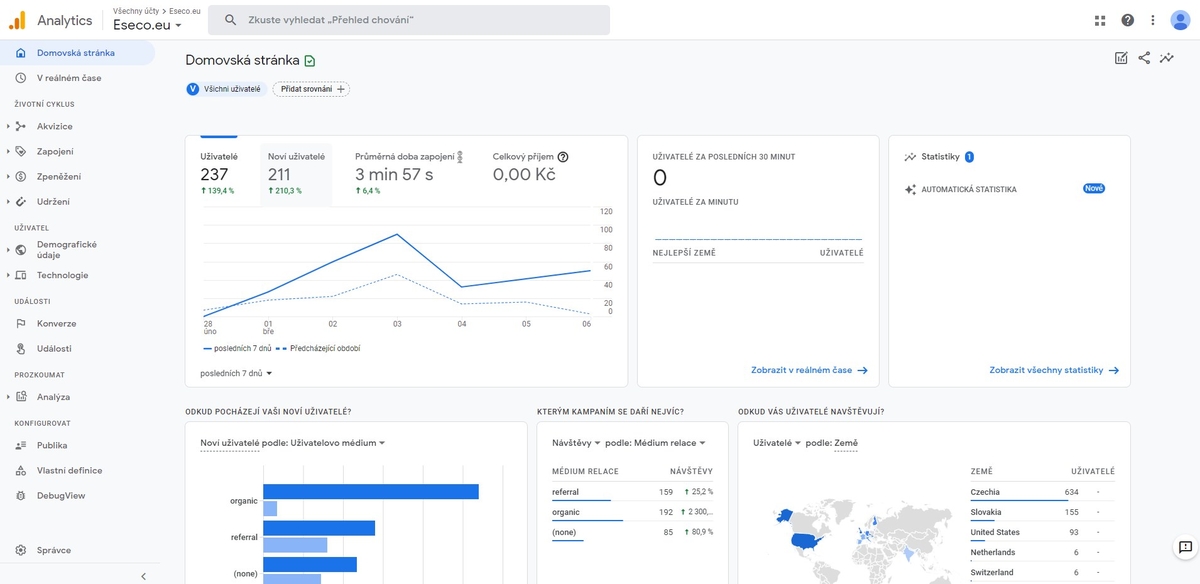Screen dimensions: 1200x584
Task: Open the Uživatelovo médium dimension dropdown
Action: point(338,443)
